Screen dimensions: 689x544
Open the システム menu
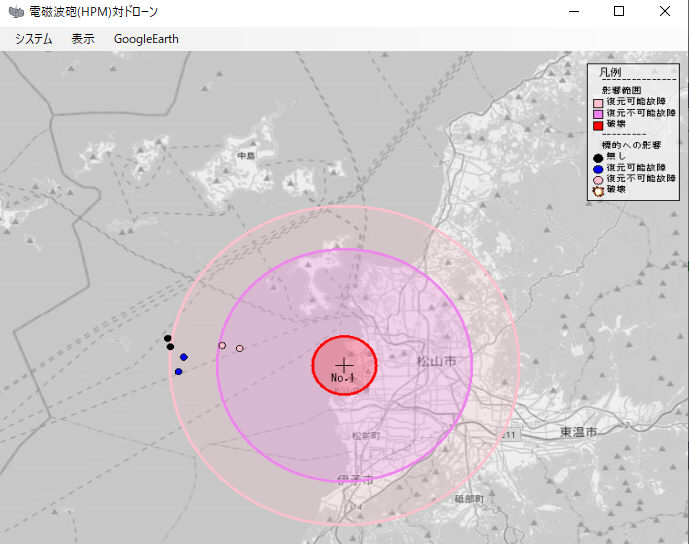coord(33,39)
